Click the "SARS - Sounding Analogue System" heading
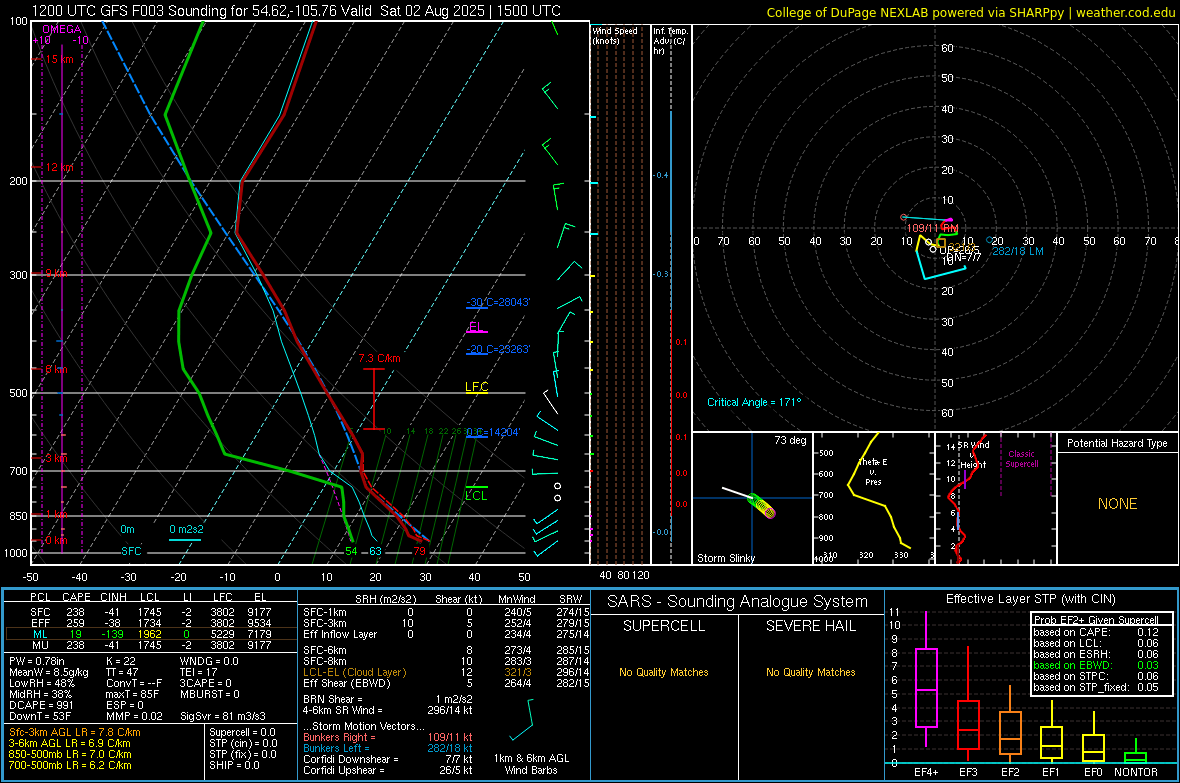 point(737,602)
